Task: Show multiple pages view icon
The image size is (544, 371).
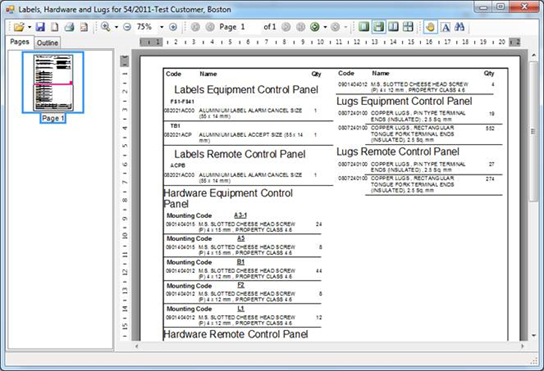Action: click(x=408, y=27)
